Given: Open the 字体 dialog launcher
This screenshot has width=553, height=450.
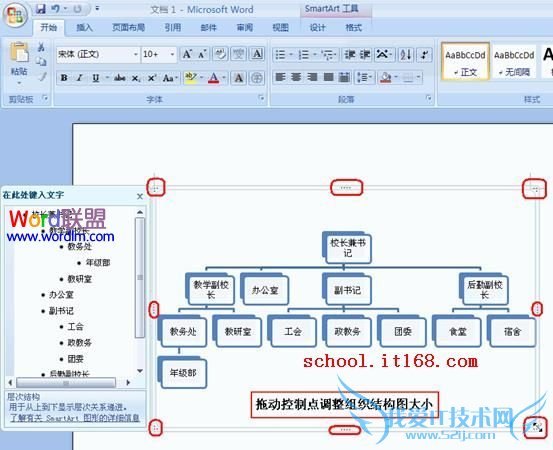Looking at the screenshot, I should (261, 98).
